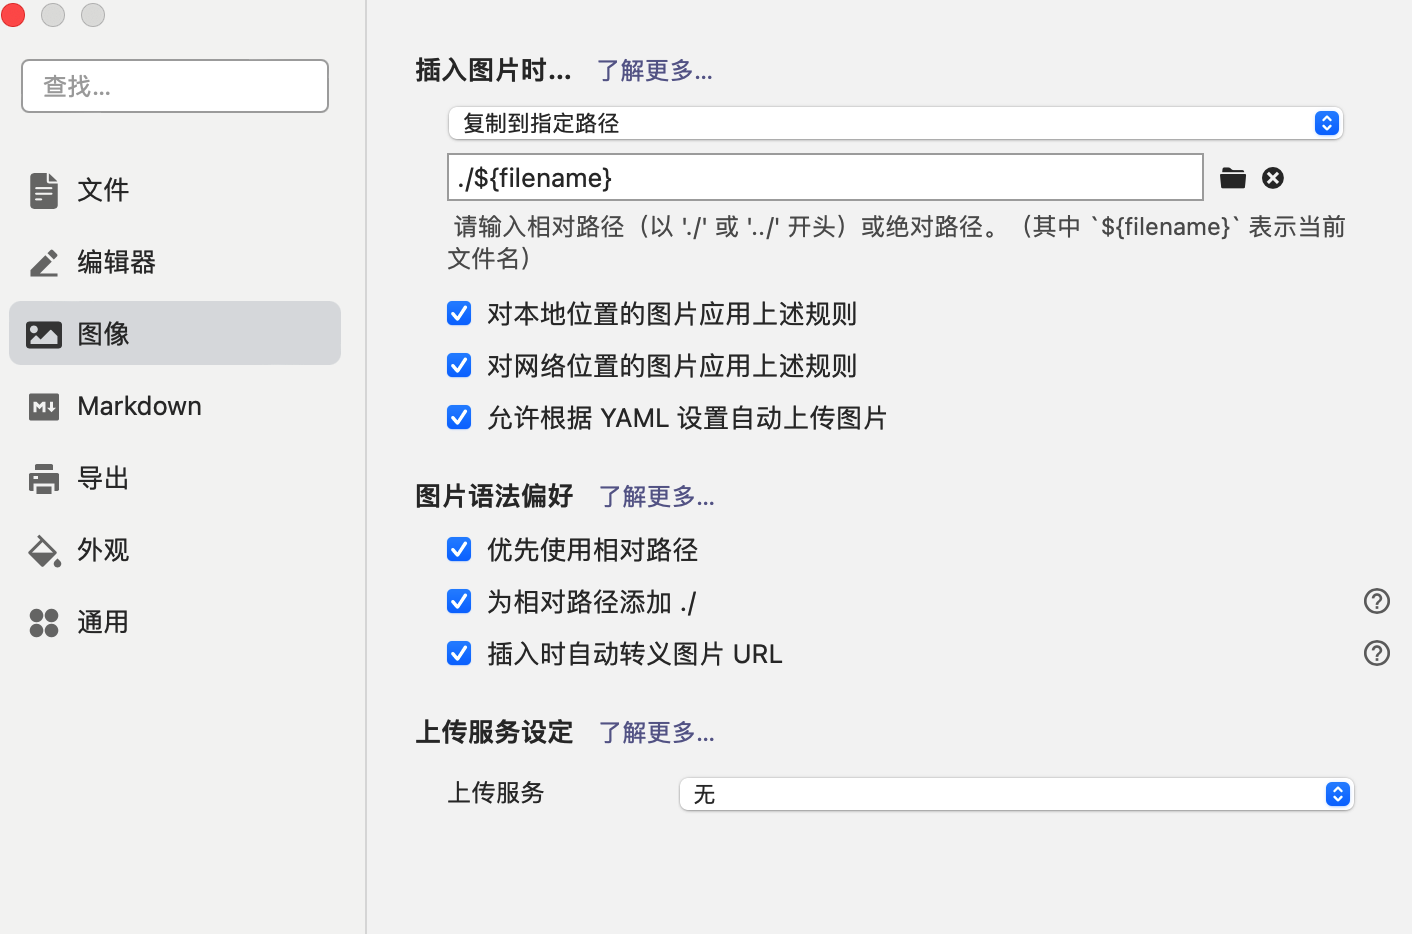Open the 通用 general settings icon
This screenshot has height=934, width=1412.
(44, 622)
